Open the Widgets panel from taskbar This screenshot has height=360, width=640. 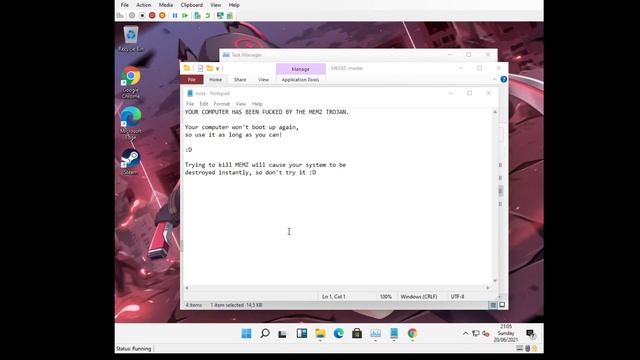(302, 333)
